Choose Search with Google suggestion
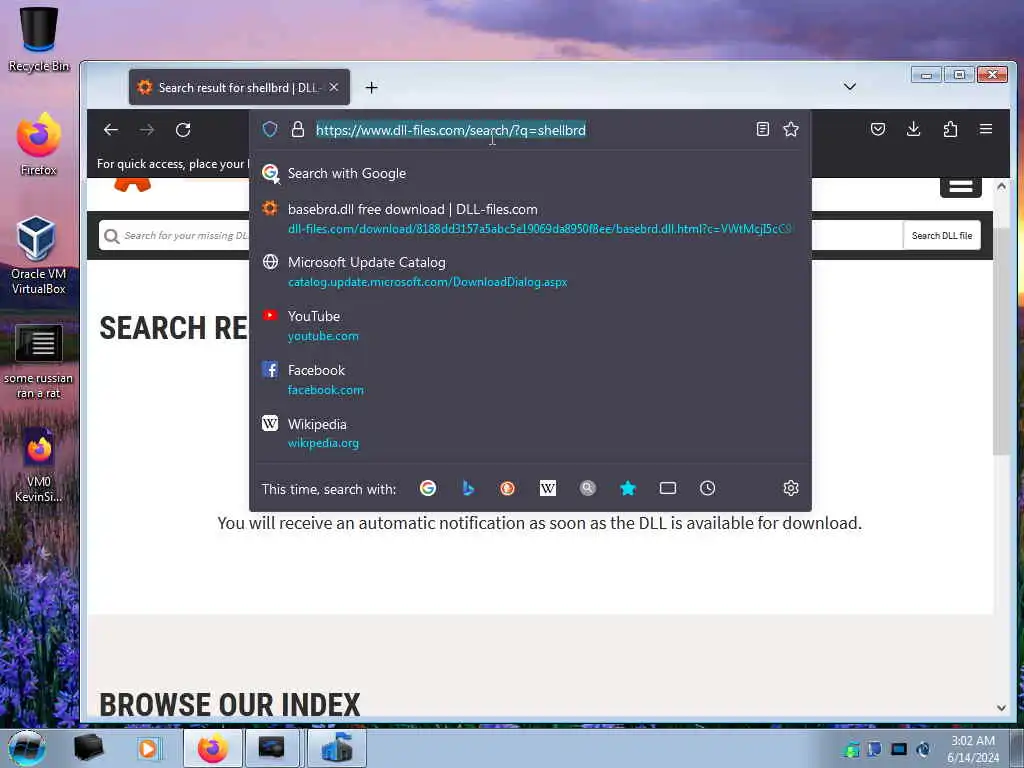This screenshot has width=1024, height=768. click(530, 173)
